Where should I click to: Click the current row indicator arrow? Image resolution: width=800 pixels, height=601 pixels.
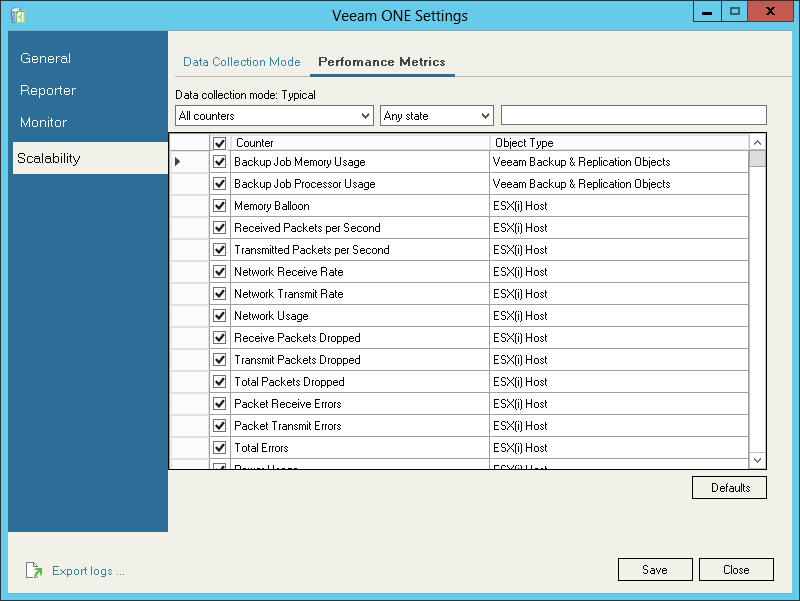click(178, 162)
